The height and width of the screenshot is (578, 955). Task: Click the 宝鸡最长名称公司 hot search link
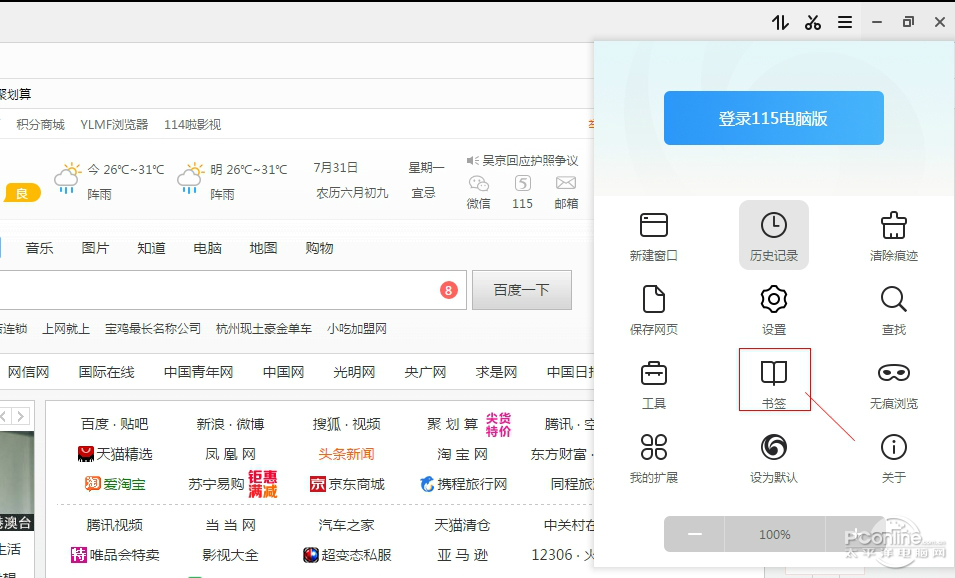[x=153, y=329]
